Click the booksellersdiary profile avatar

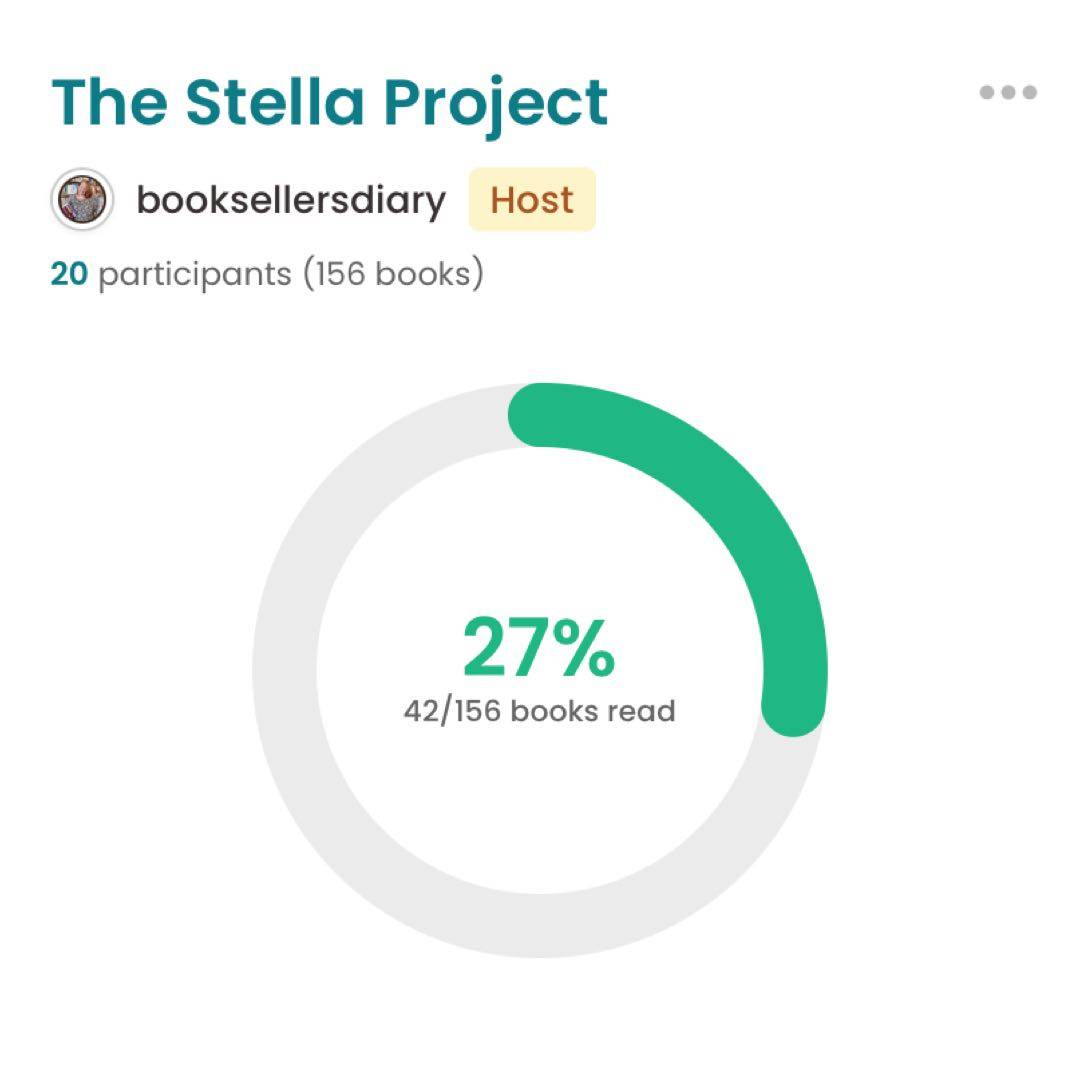click(x=81, y=200)
